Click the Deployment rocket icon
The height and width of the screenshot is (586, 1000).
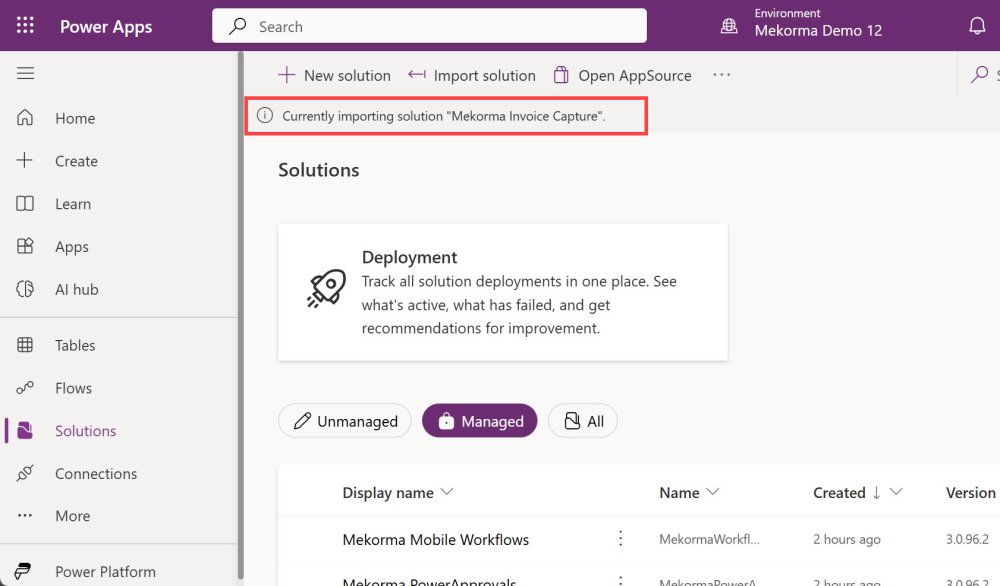(326, 289)
